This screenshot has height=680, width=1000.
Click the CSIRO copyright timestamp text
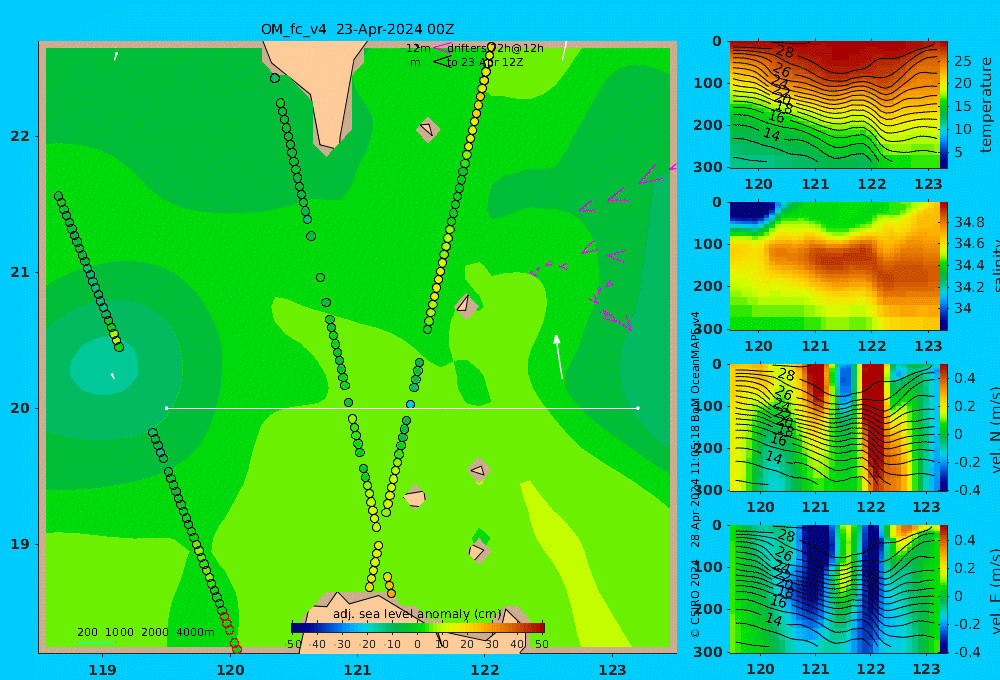[695, 475]
